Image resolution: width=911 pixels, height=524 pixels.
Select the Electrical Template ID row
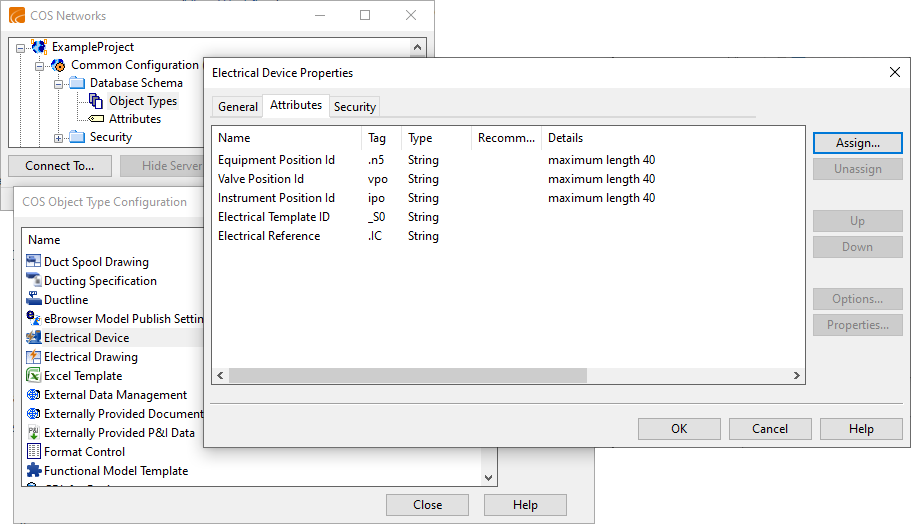[x=273, y=217]
